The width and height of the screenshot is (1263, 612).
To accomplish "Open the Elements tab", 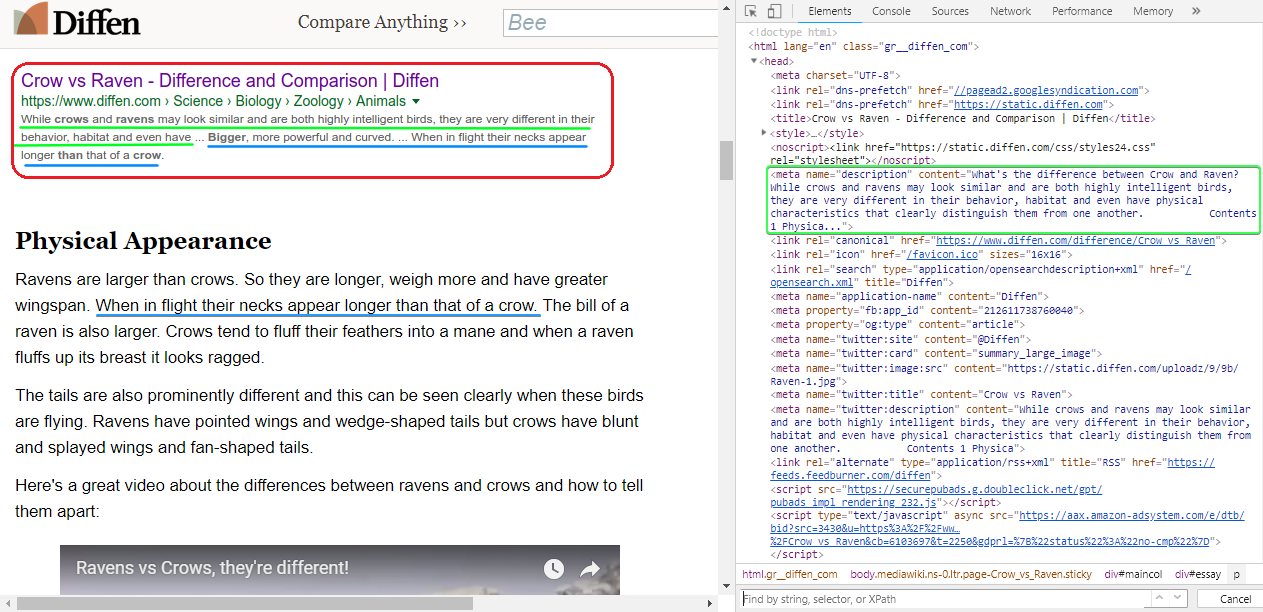I will coord(829,11).
